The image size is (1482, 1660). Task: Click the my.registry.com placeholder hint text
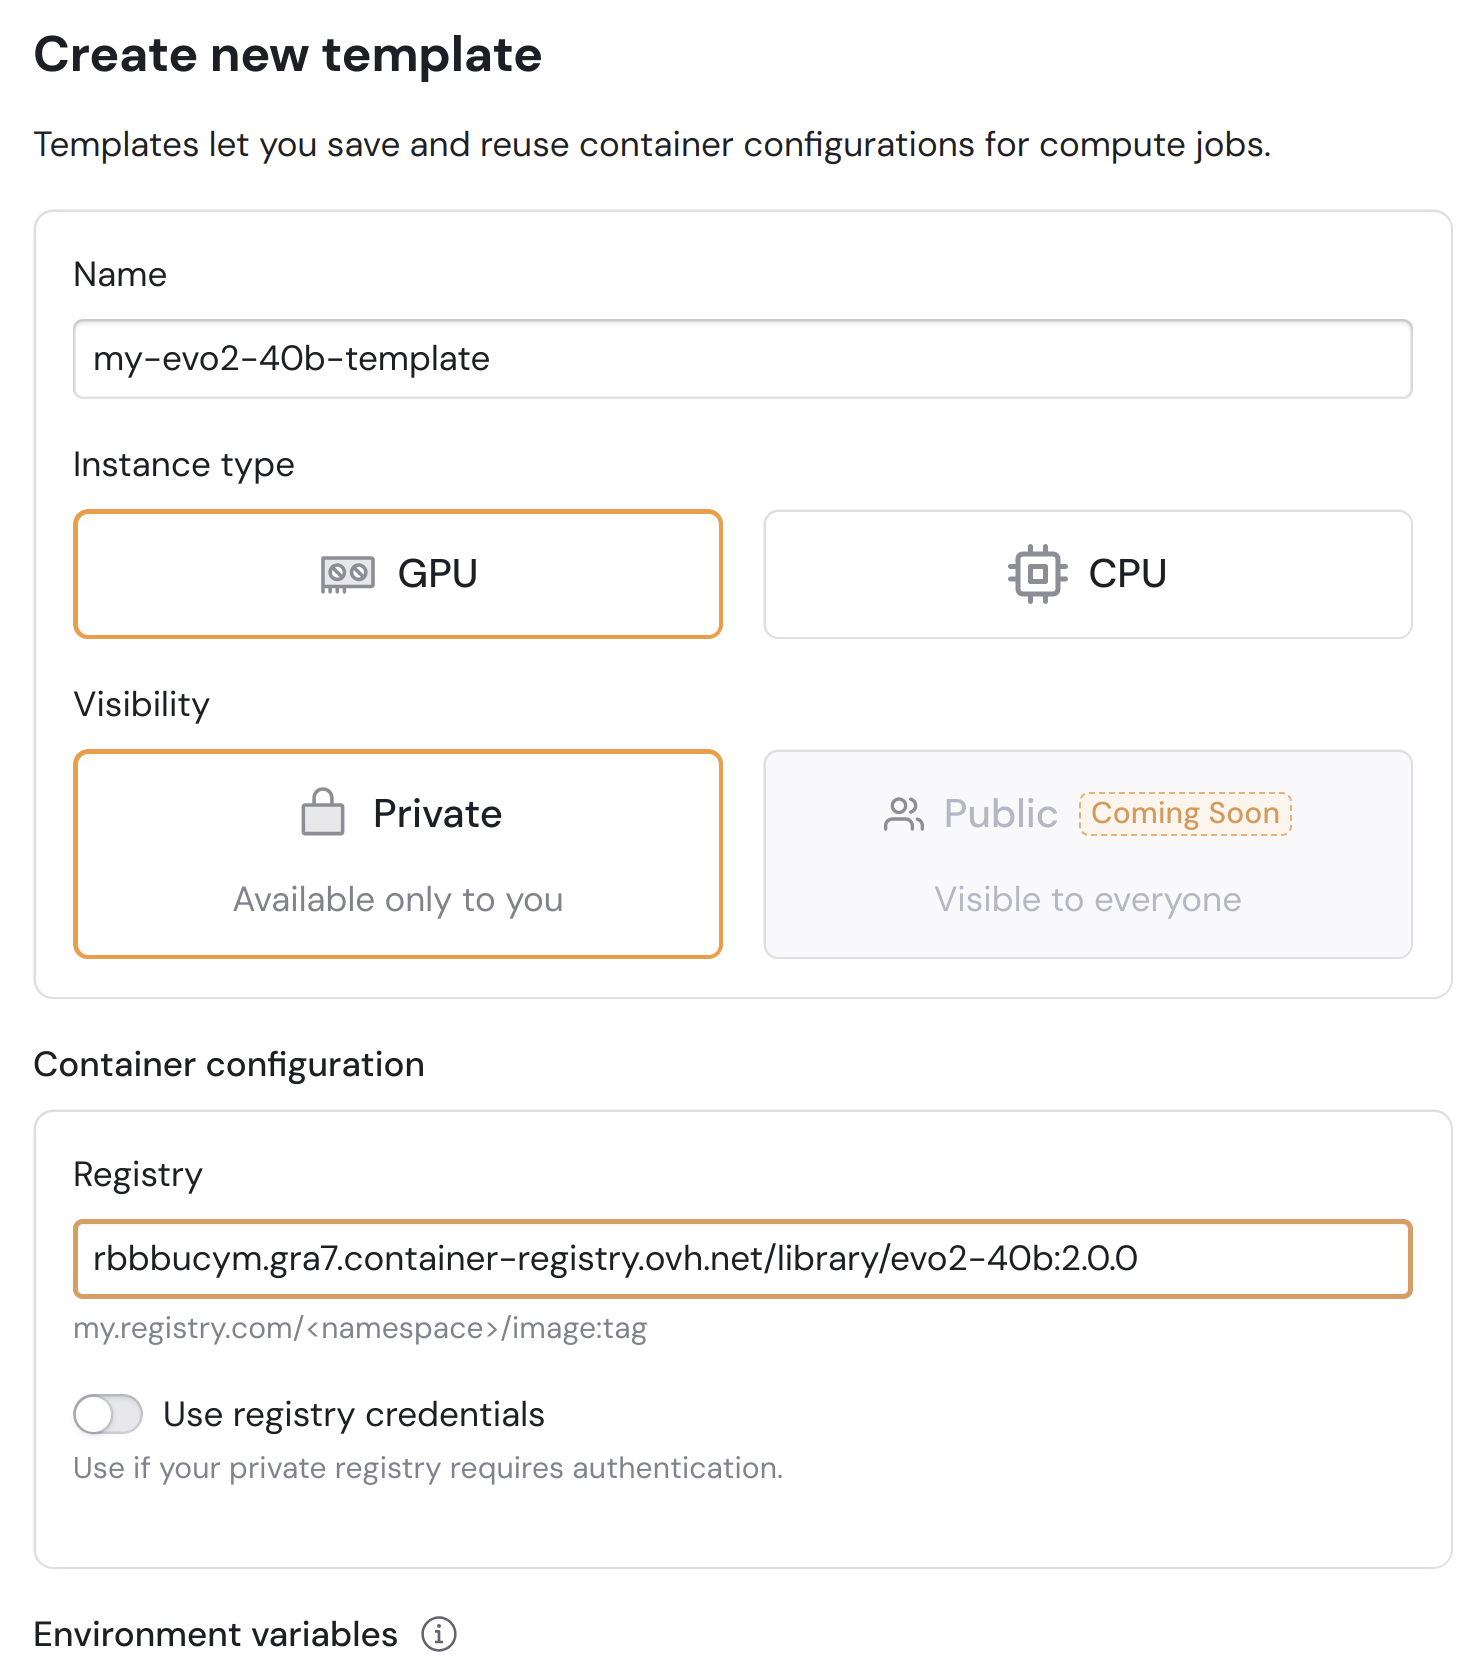(360, 1328)
